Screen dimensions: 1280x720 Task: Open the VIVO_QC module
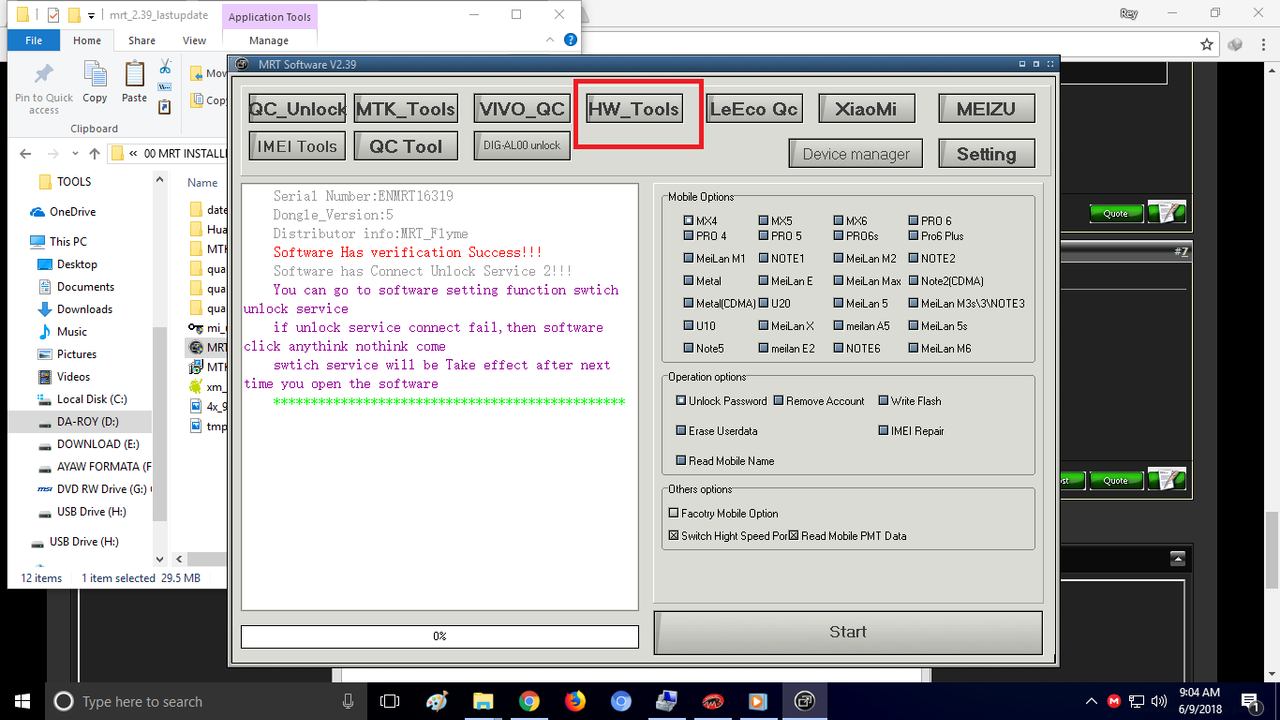pos(522,109)
